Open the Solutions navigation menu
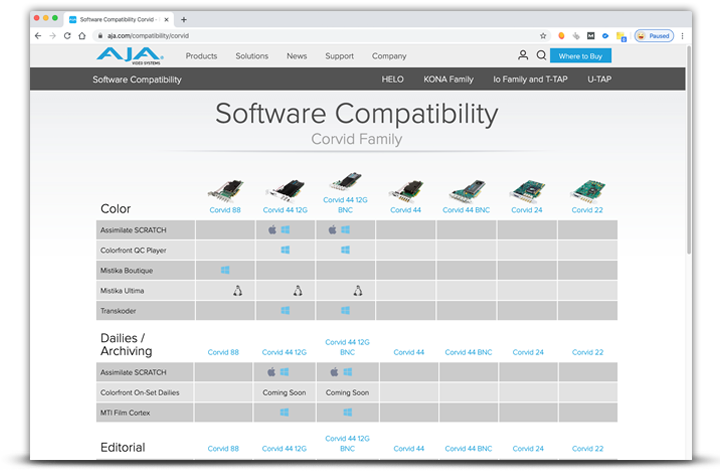This screenshot has width=720, height=475. pos(252,56)
